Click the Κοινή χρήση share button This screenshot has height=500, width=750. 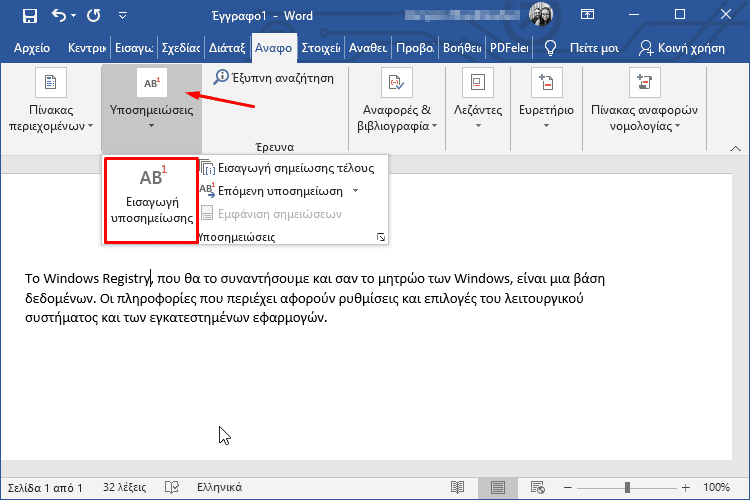pyautogui.click(x=682, y=48)
